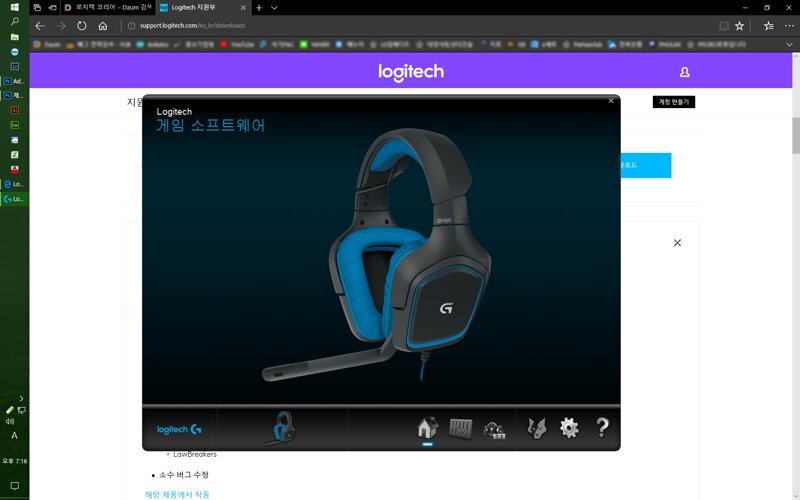800x500 pixels.
Task: Open File Explorer from the taskbar
Action: (x=14, y=37)
